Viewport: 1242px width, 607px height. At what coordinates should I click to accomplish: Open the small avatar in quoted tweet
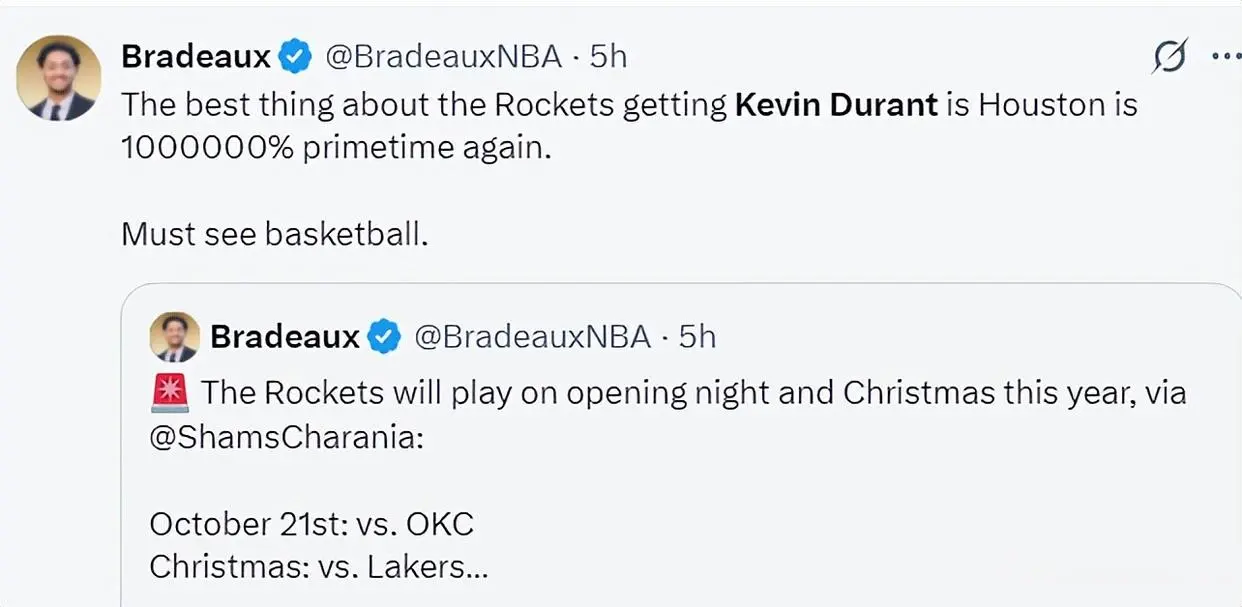pyautogui.click(x=174, y=337)
